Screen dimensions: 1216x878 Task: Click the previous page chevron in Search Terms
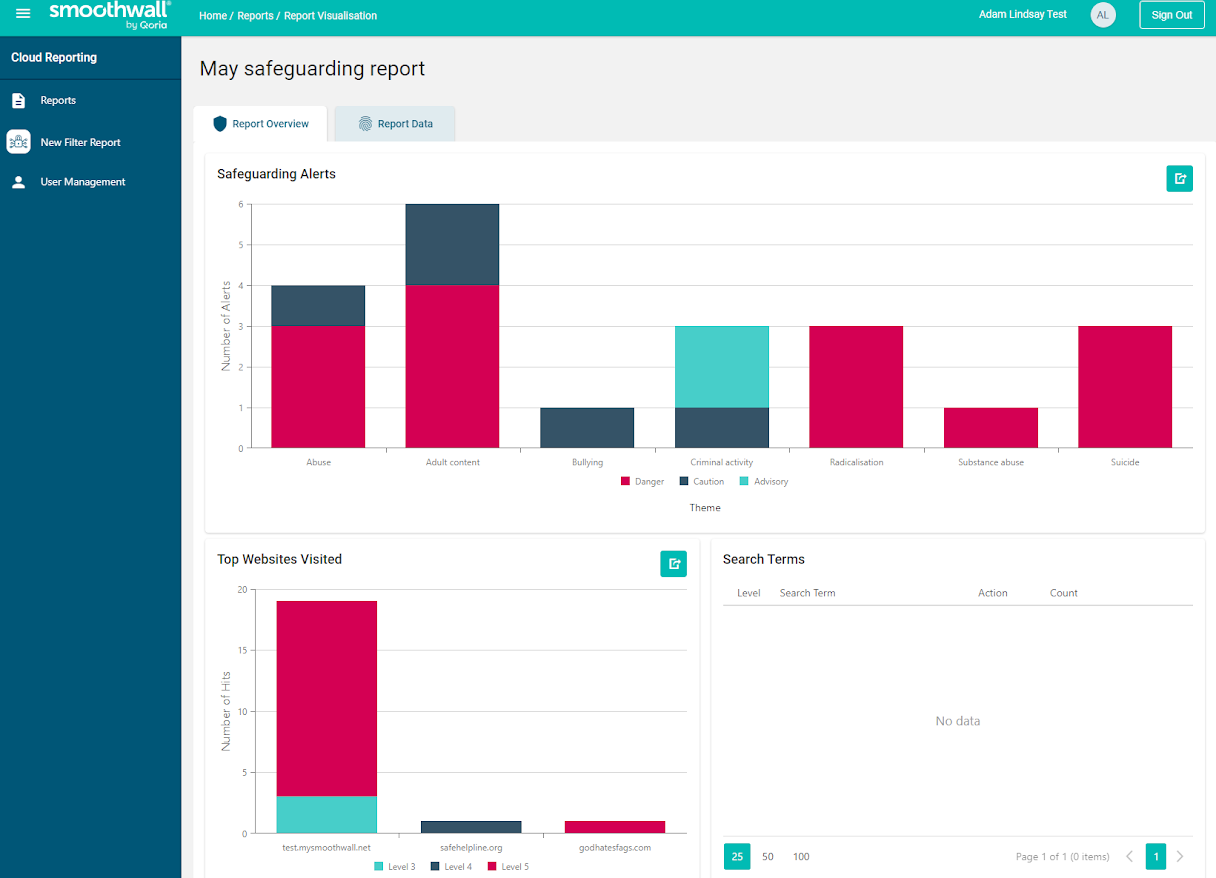click(1130, 857)
